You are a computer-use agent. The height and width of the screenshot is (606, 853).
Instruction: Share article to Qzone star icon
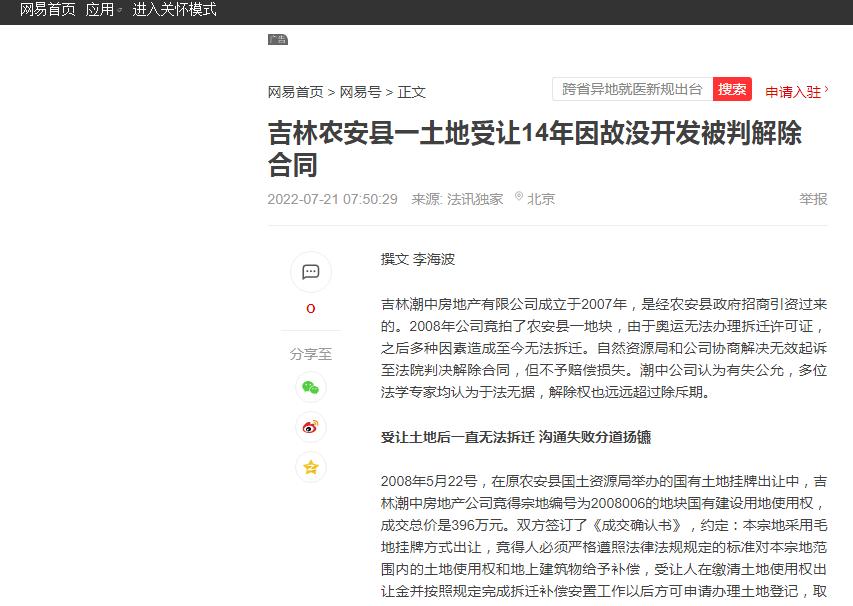310,467
